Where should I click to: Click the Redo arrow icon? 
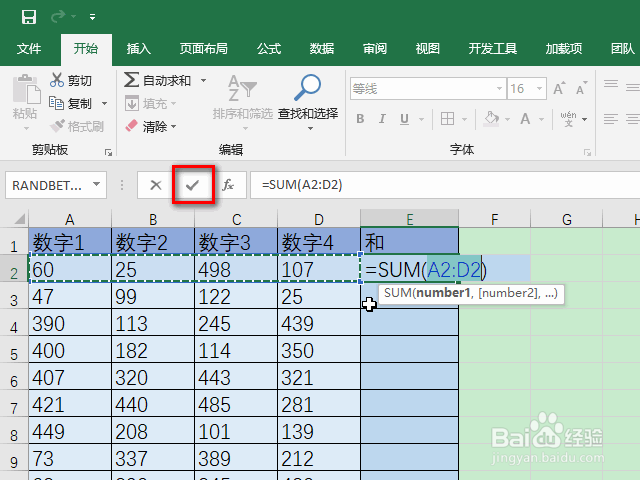pos(58,17)
